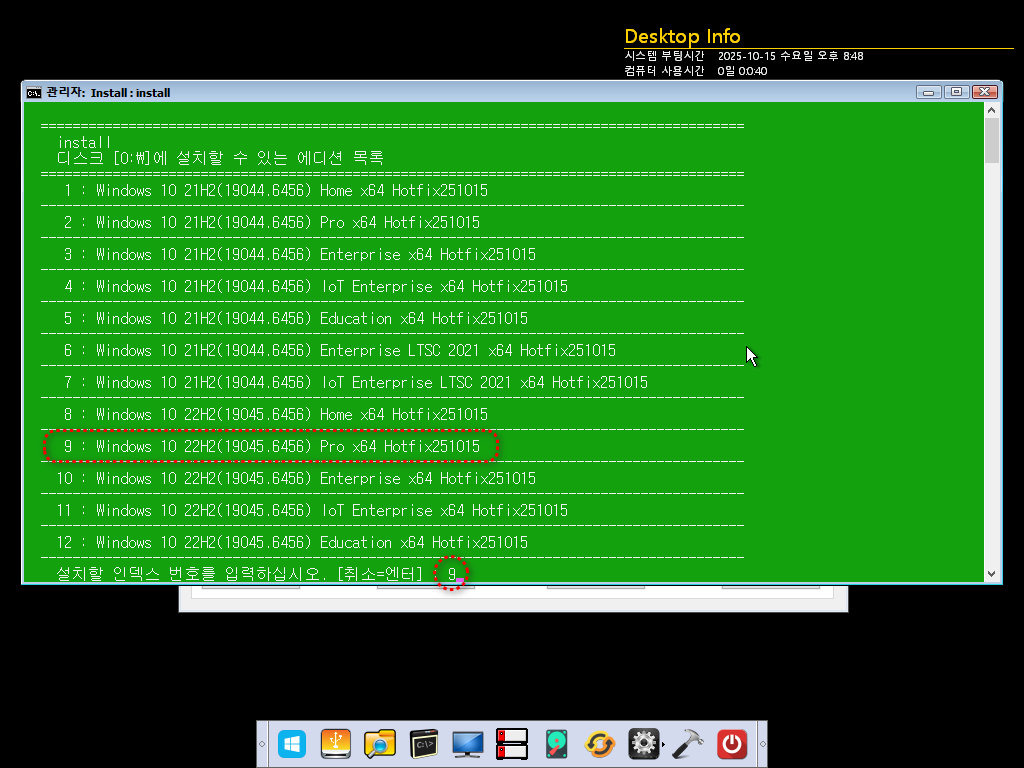Click the dock's left edge diamond handle
This screenshot has width=1024, height=768.
(262, 744)
